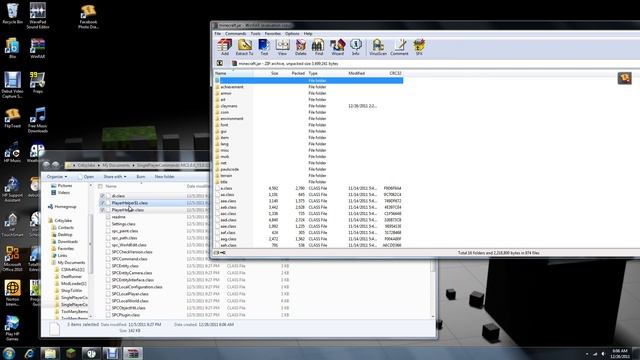Open Share with dropdown in Explorer

(x=115, y=177)
